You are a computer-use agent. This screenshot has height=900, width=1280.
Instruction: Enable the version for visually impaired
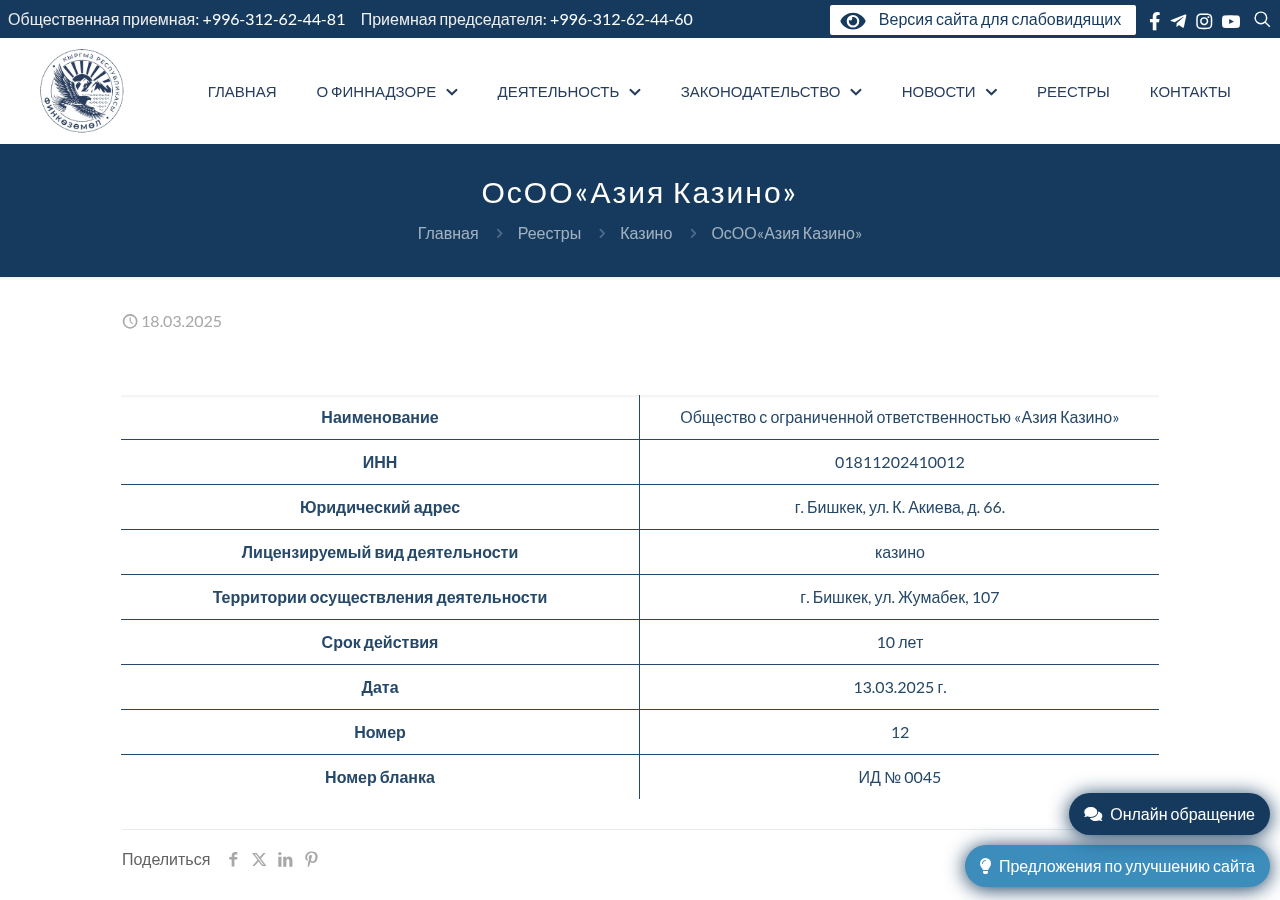tap(983, 20)
